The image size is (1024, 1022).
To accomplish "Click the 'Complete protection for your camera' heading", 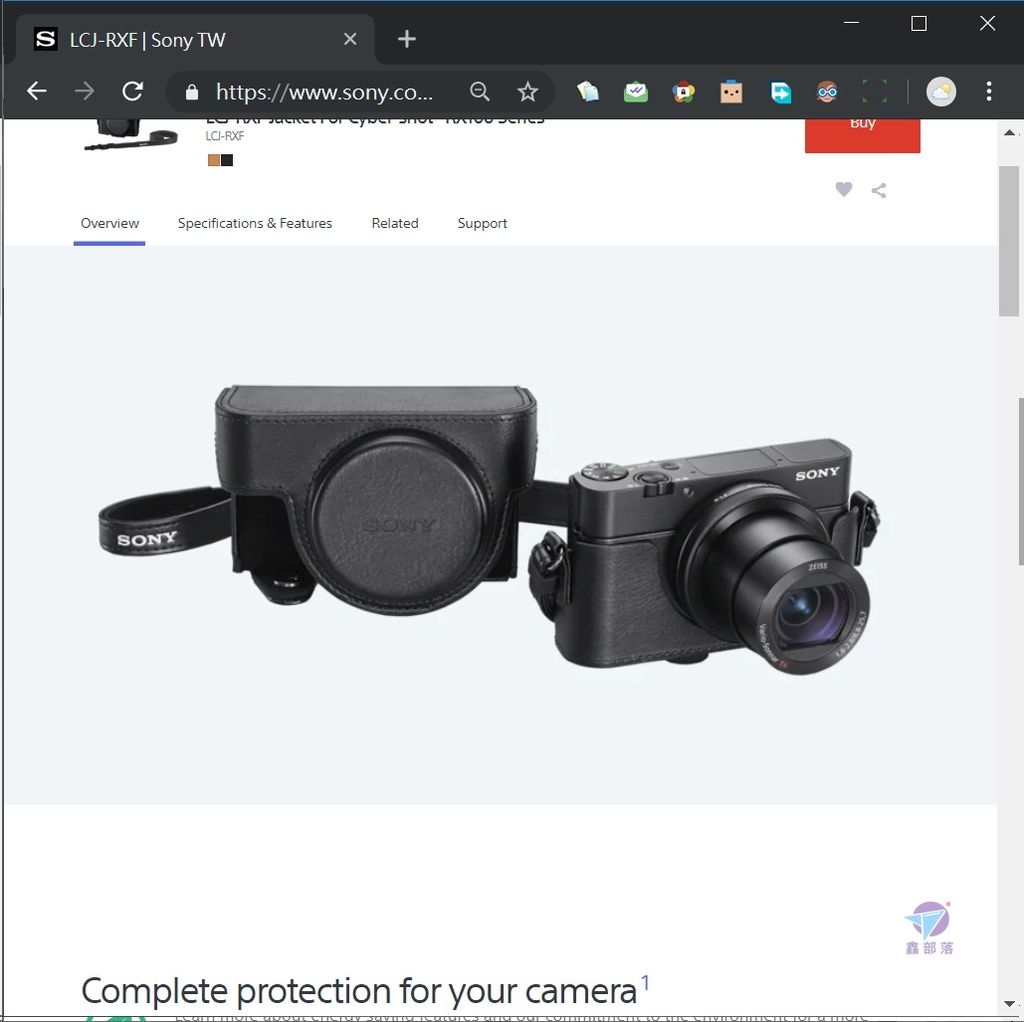I will (359, 991).
